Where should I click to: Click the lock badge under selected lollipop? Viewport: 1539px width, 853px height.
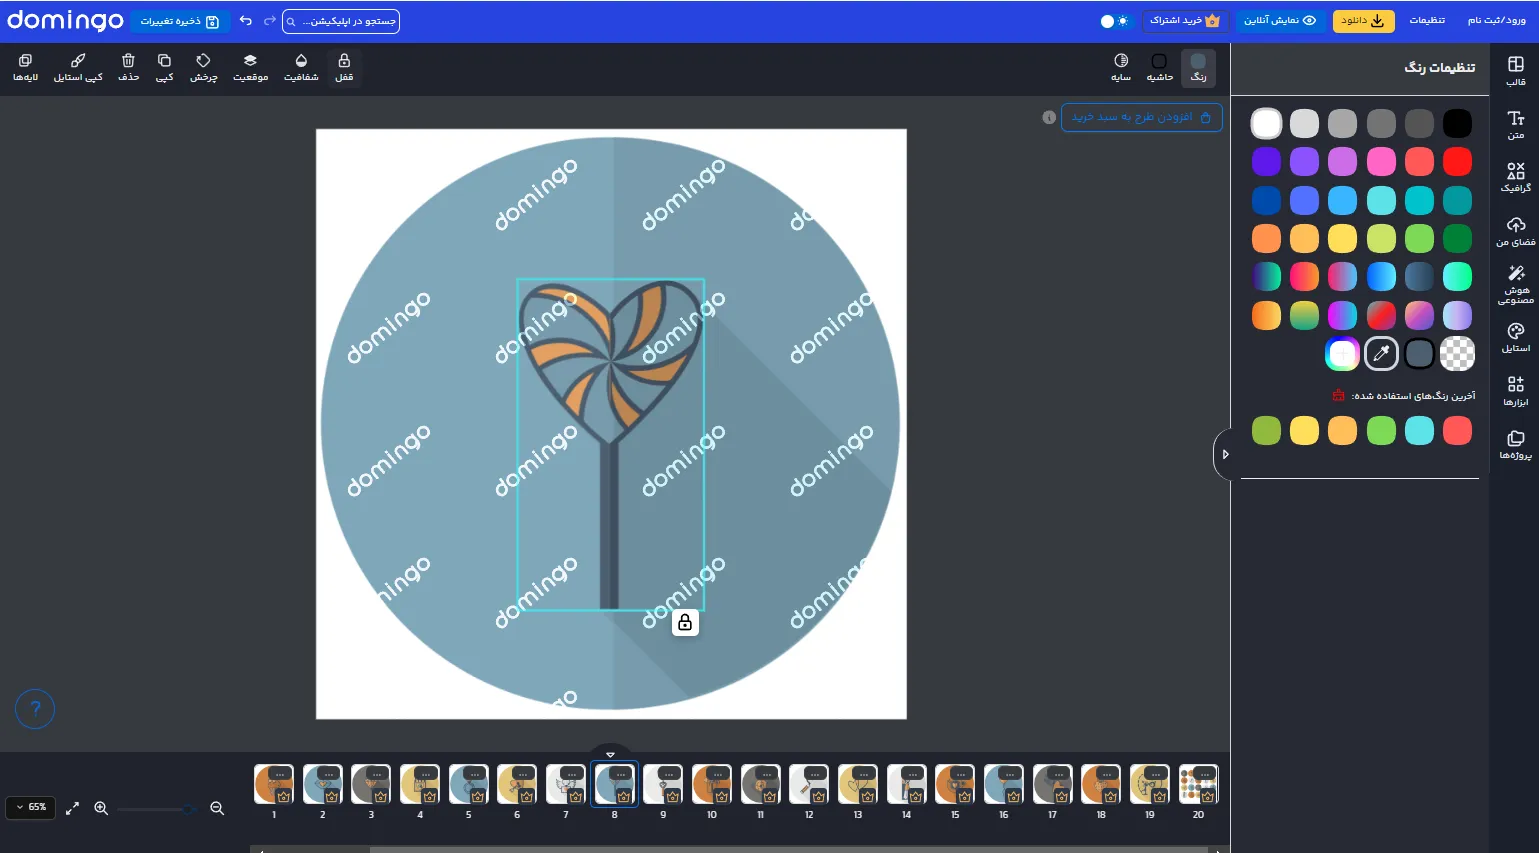tap(685, 622)
